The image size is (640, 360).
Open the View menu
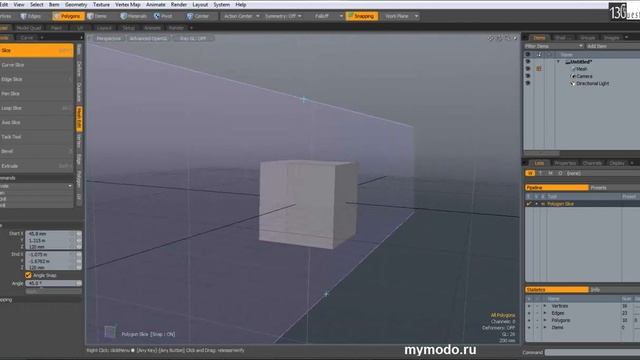(x=19, y=4)
